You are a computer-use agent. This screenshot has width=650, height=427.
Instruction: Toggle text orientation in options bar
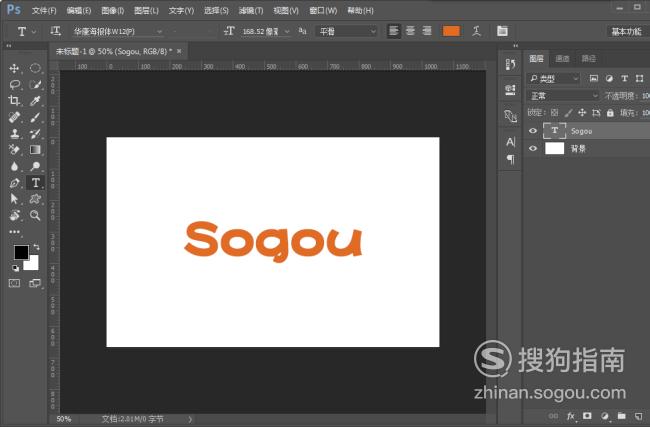(55, 31)
